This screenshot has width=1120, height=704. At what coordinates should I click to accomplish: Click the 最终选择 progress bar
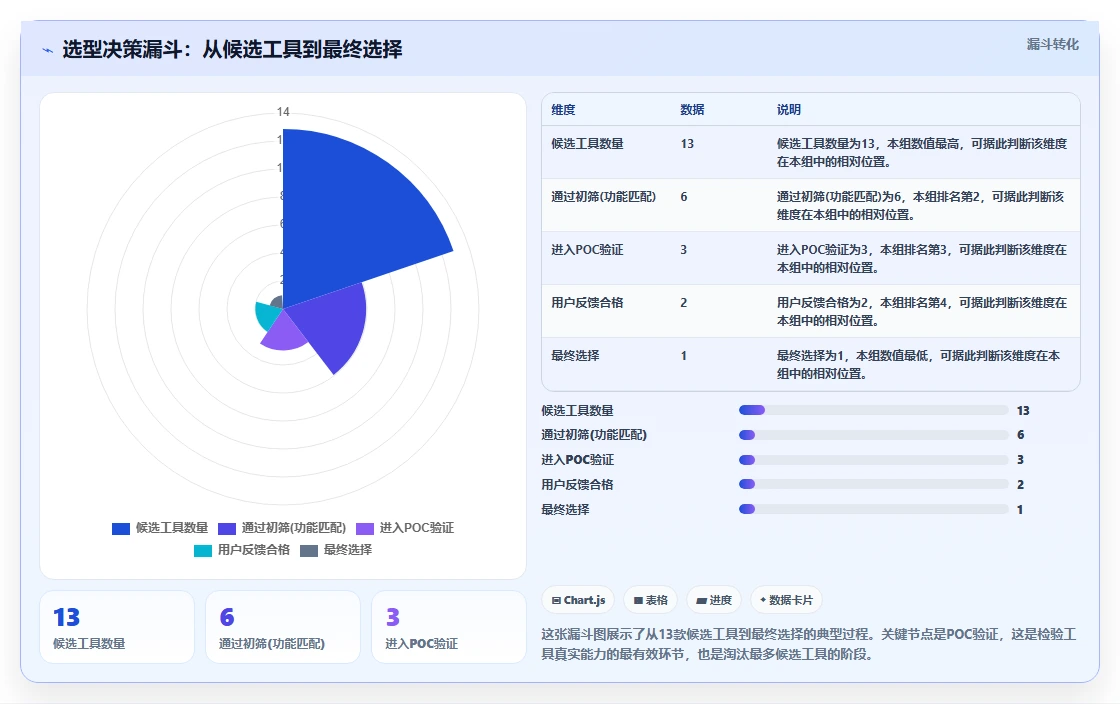(x=874, y=509)
